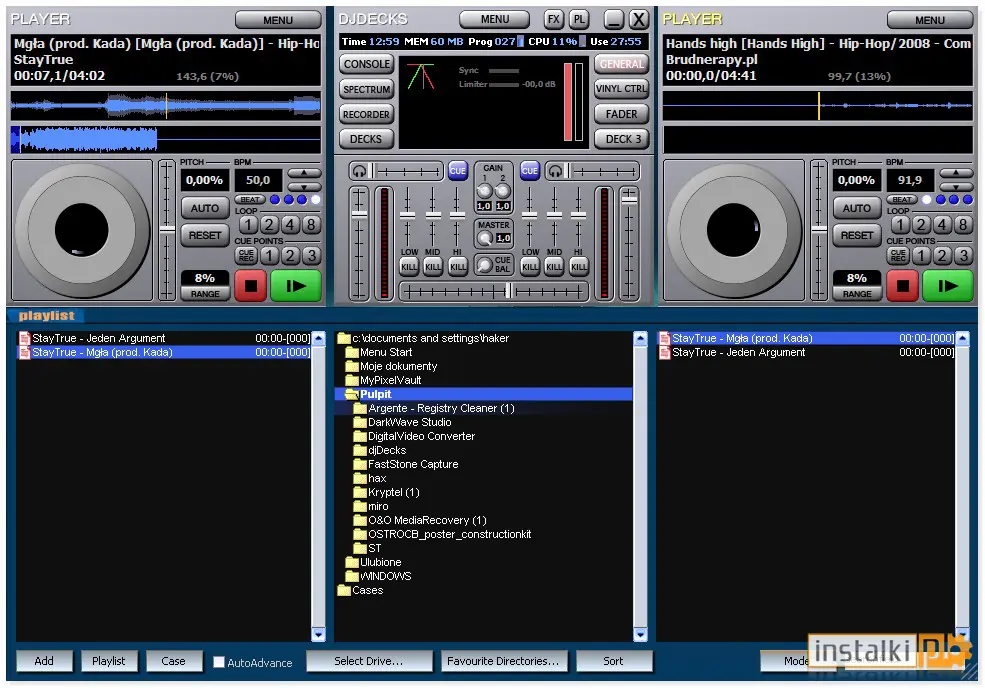Click the right deck jog wheel

click(734, 230)
